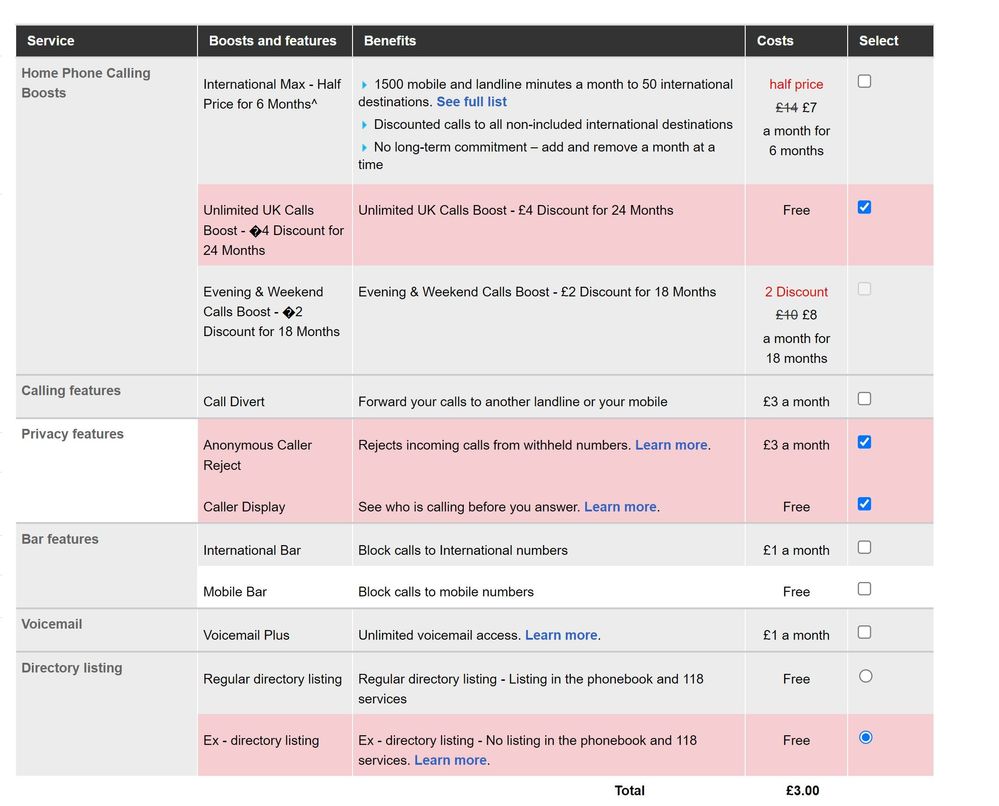Click the Voicemail Plus feature name
Viewport: 999px width, 806px height.
246,635
